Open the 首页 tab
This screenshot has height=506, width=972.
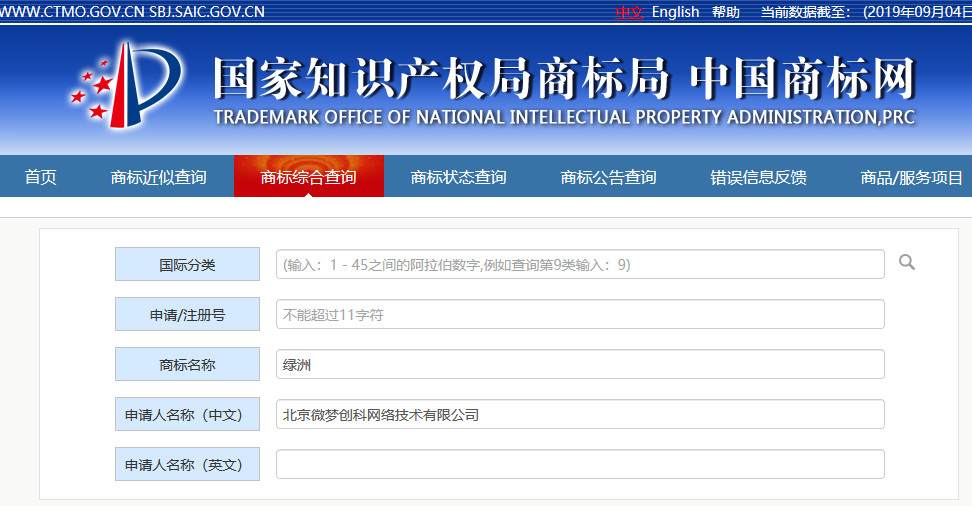pyautogui.click(x=41, y=177)
